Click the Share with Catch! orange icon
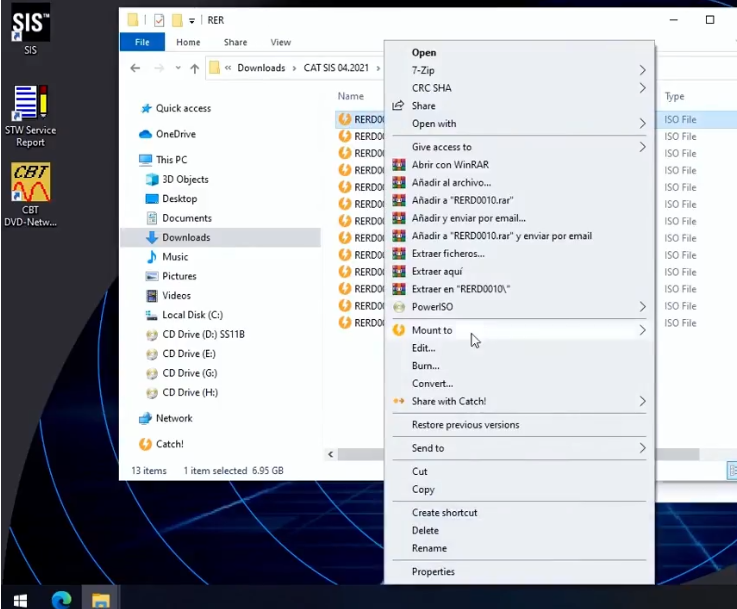737x609 pixels. coord(399,401)
